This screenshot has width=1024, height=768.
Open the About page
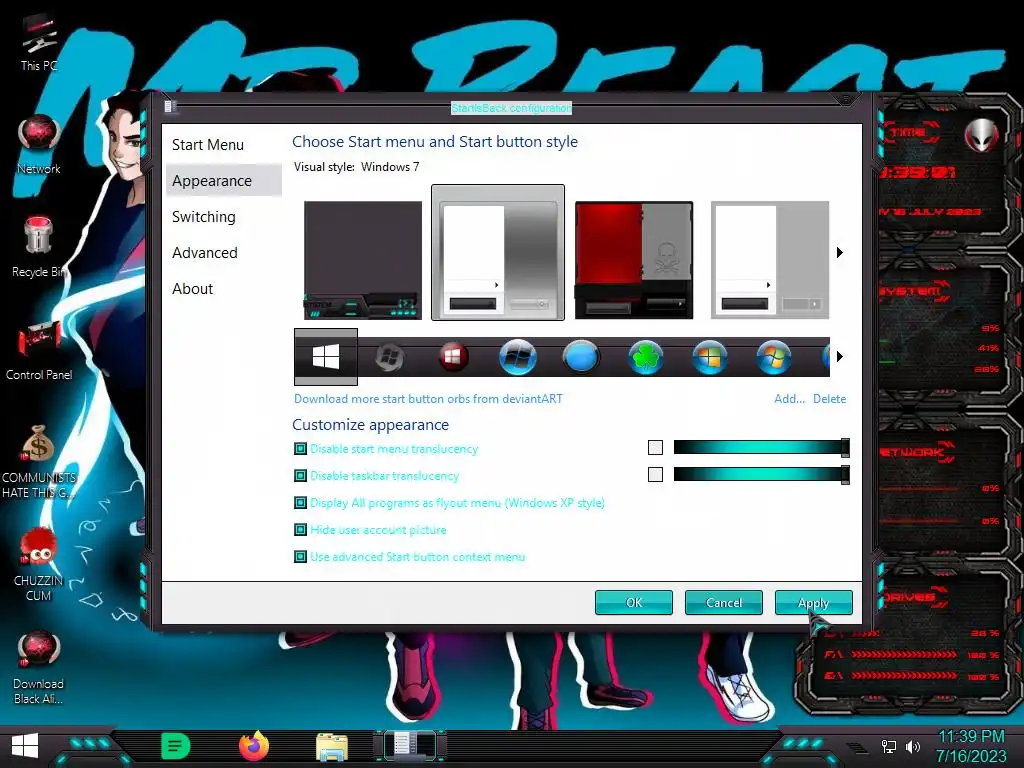click(192, 289)
